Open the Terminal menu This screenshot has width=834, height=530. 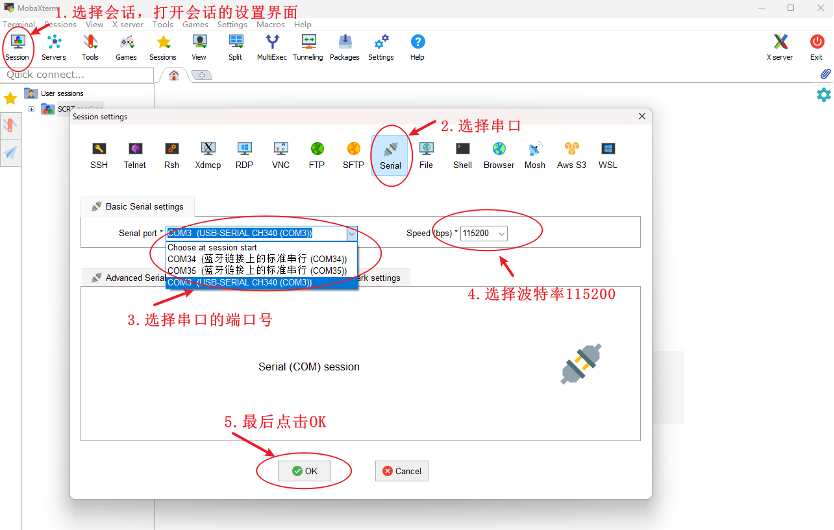19,24
